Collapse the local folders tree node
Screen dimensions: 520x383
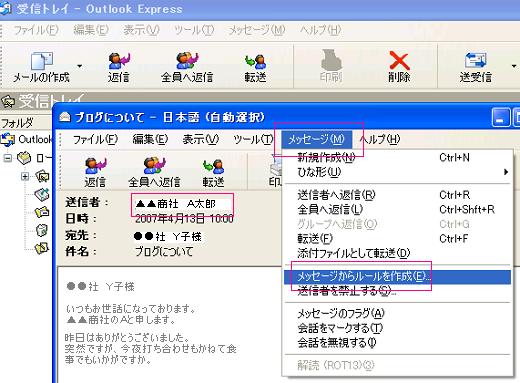(7, 158)
